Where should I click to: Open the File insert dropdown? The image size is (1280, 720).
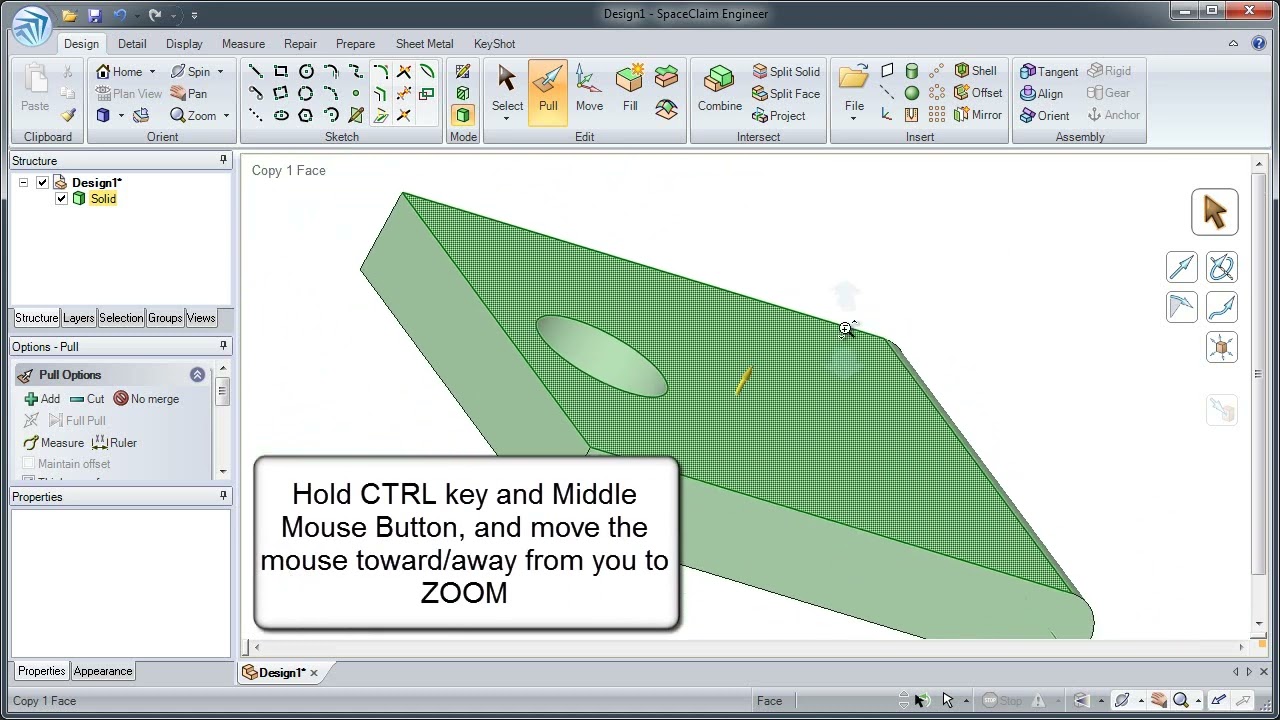point(853,118)
